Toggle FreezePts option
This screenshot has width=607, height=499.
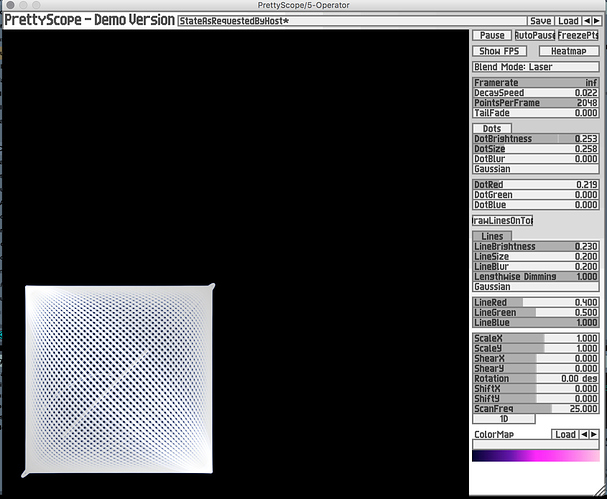tap(578, 35)
